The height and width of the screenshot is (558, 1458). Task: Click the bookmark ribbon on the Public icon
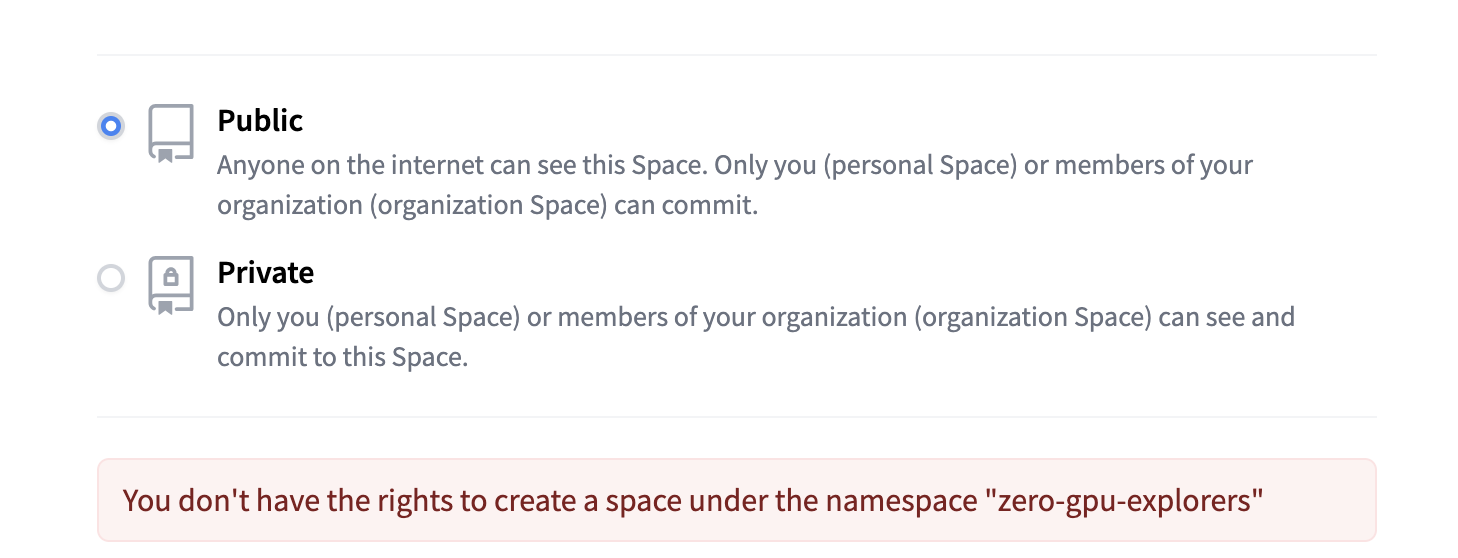[x=165, y=155]
